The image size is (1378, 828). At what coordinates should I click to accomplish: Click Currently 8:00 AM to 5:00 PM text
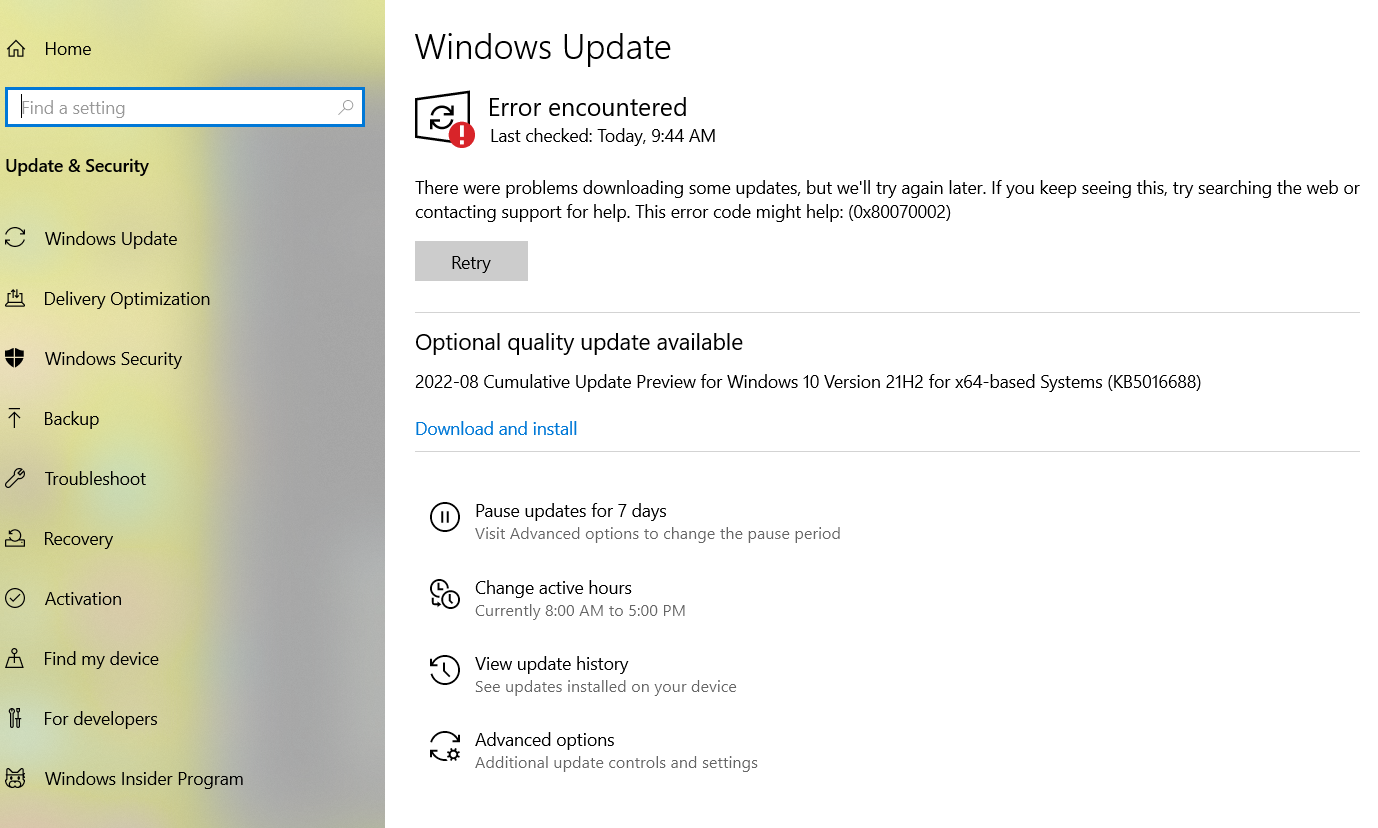tap(580, 610)
